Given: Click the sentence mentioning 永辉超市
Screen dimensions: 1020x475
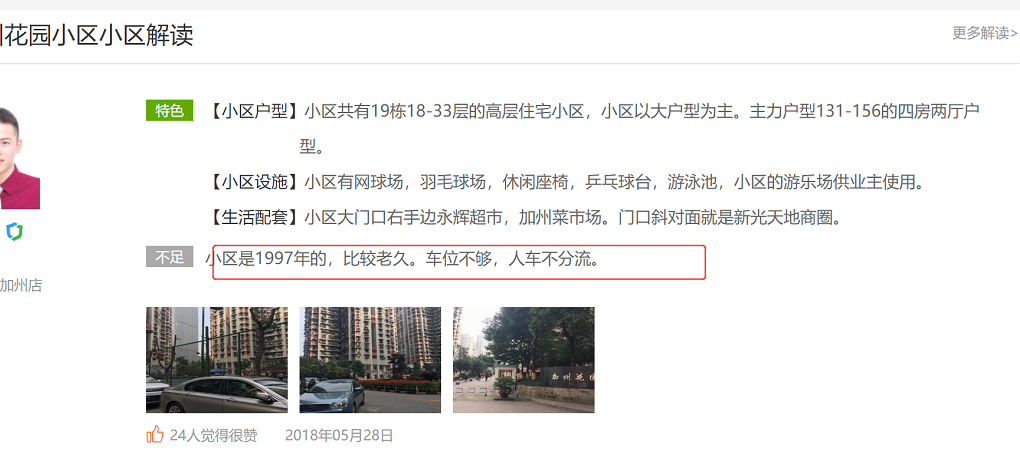Looking at the screenshot, I should click(573, 217).
